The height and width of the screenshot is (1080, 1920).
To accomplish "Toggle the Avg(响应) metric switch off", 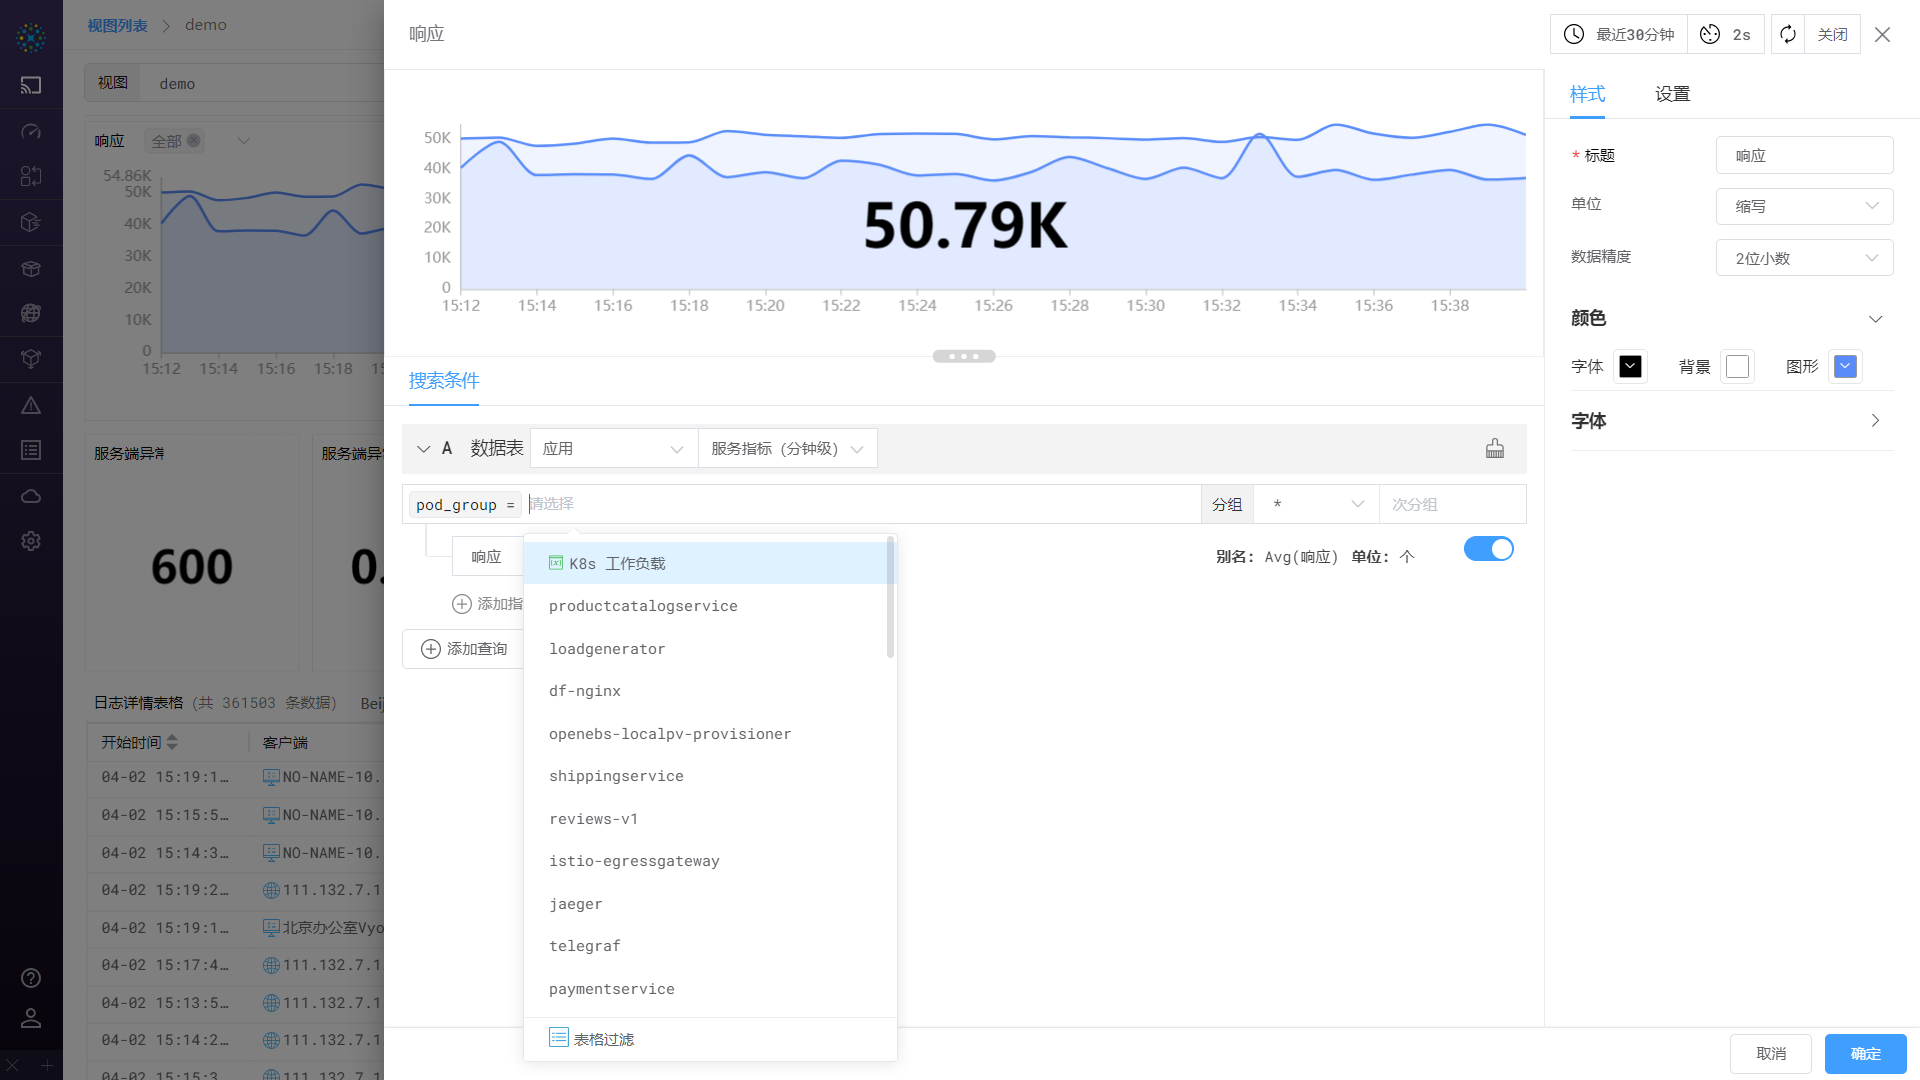I will [1489, 549].
